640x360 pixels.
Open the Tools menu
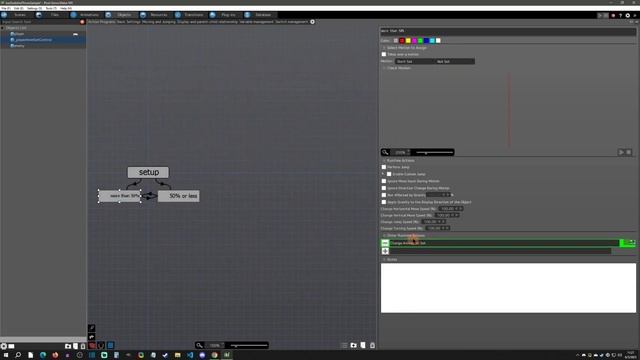tap(51, 8)
